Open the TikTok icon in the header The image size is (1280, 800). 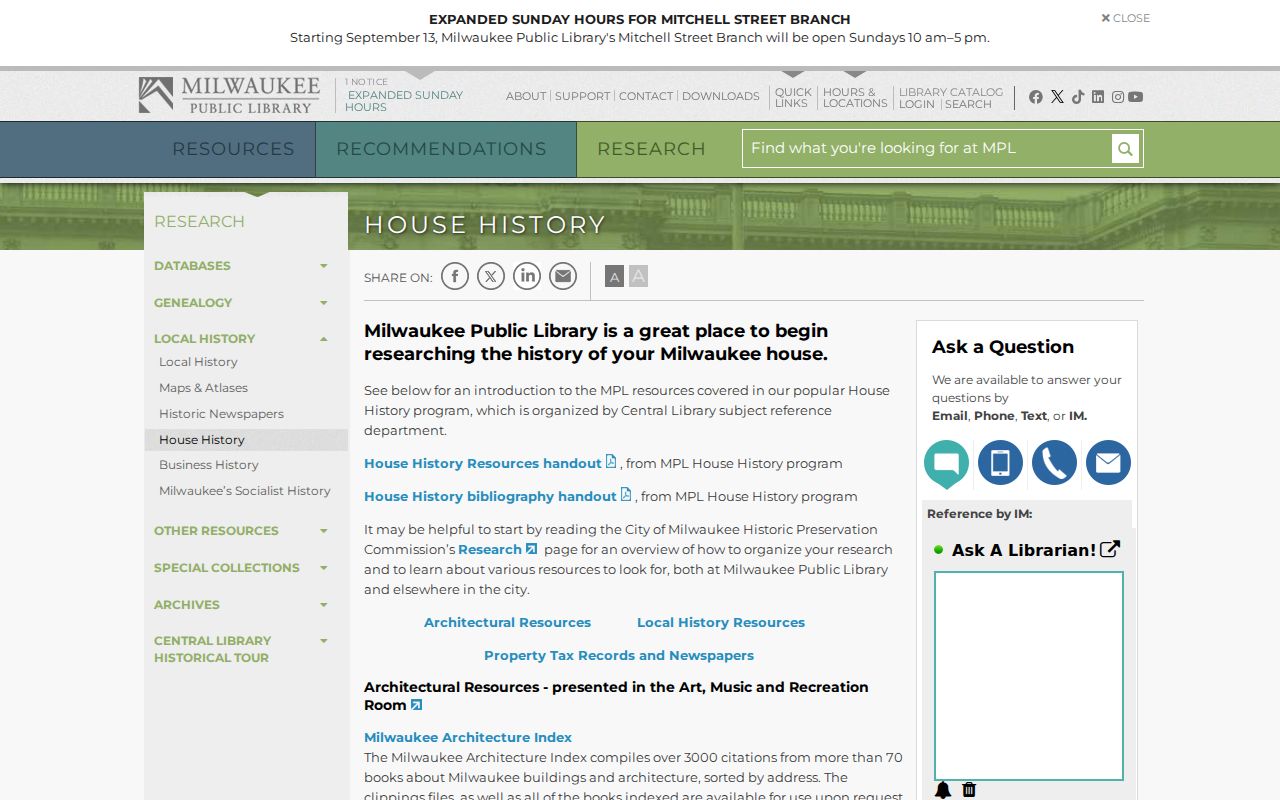click(x=1078, y=97)
